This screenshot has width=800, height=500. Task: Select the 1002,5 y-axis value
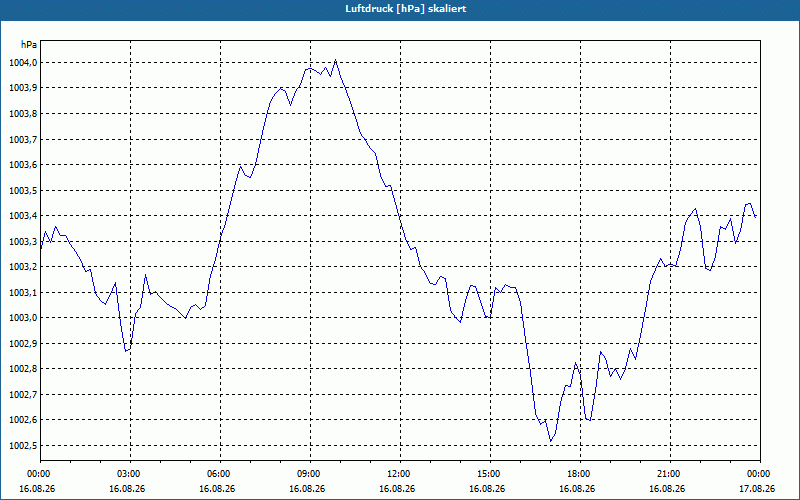point(23,445)
